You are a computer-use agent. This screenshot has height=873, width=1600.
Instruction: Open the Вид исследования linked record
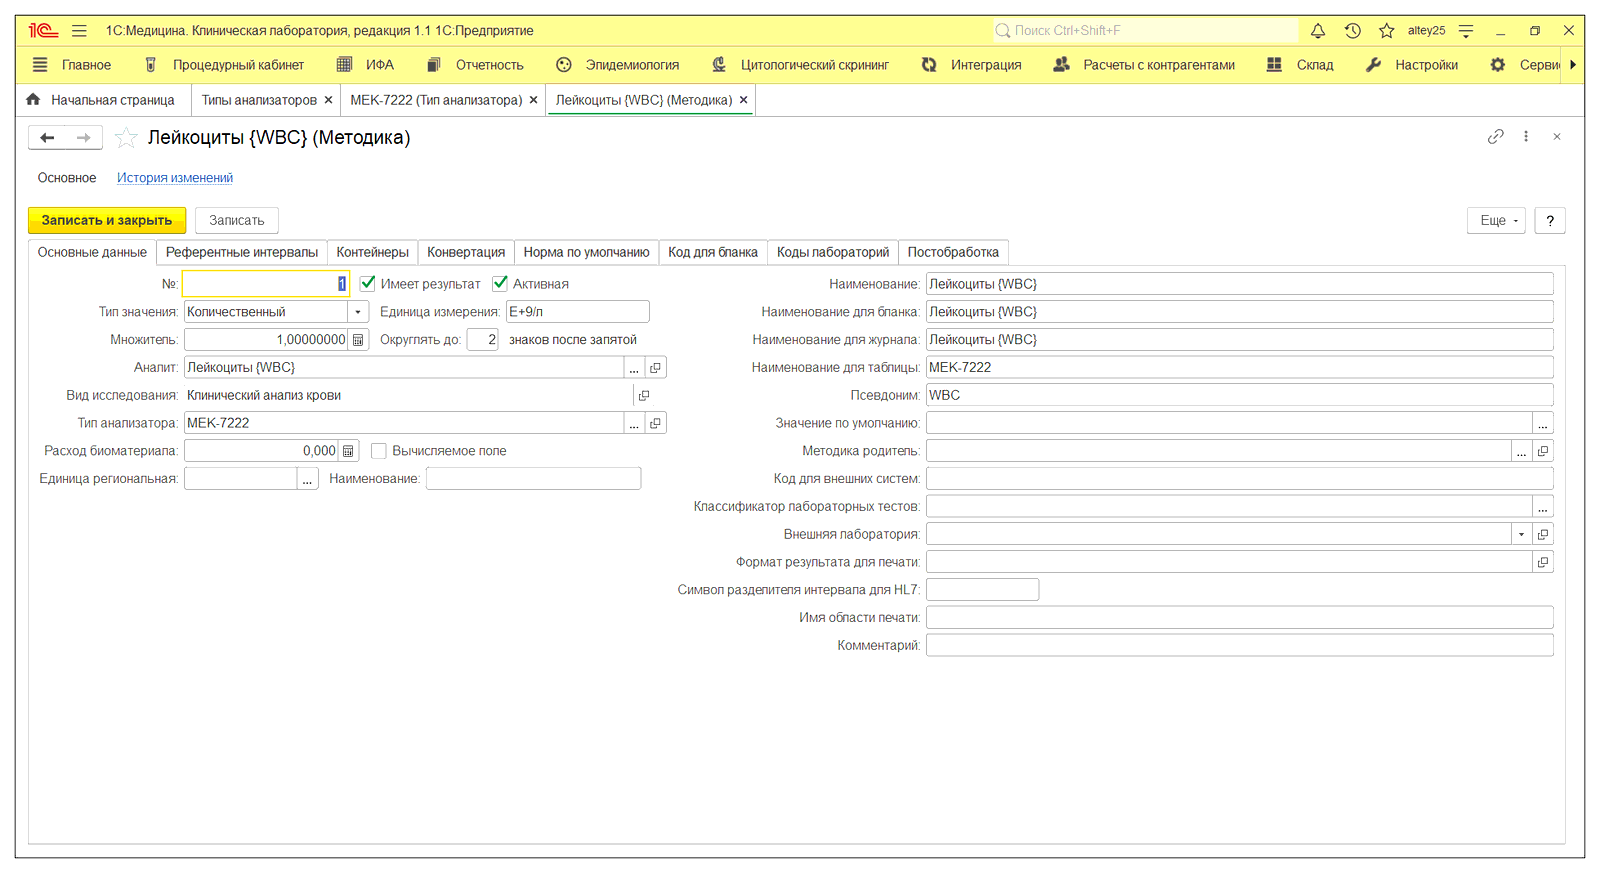tap(644, 396)
